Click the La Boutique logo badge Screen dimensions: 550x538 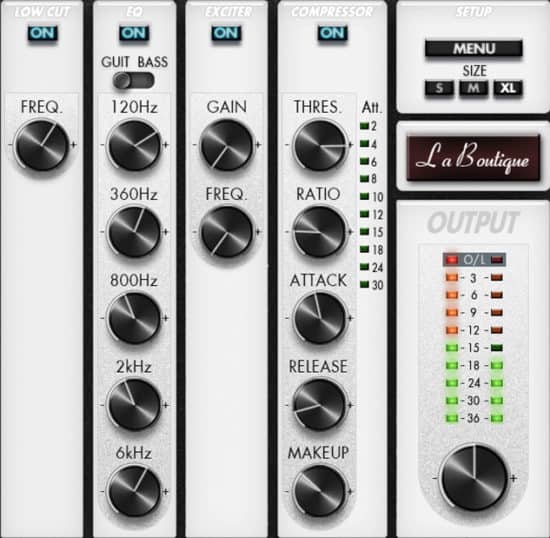tap(473, 158)
